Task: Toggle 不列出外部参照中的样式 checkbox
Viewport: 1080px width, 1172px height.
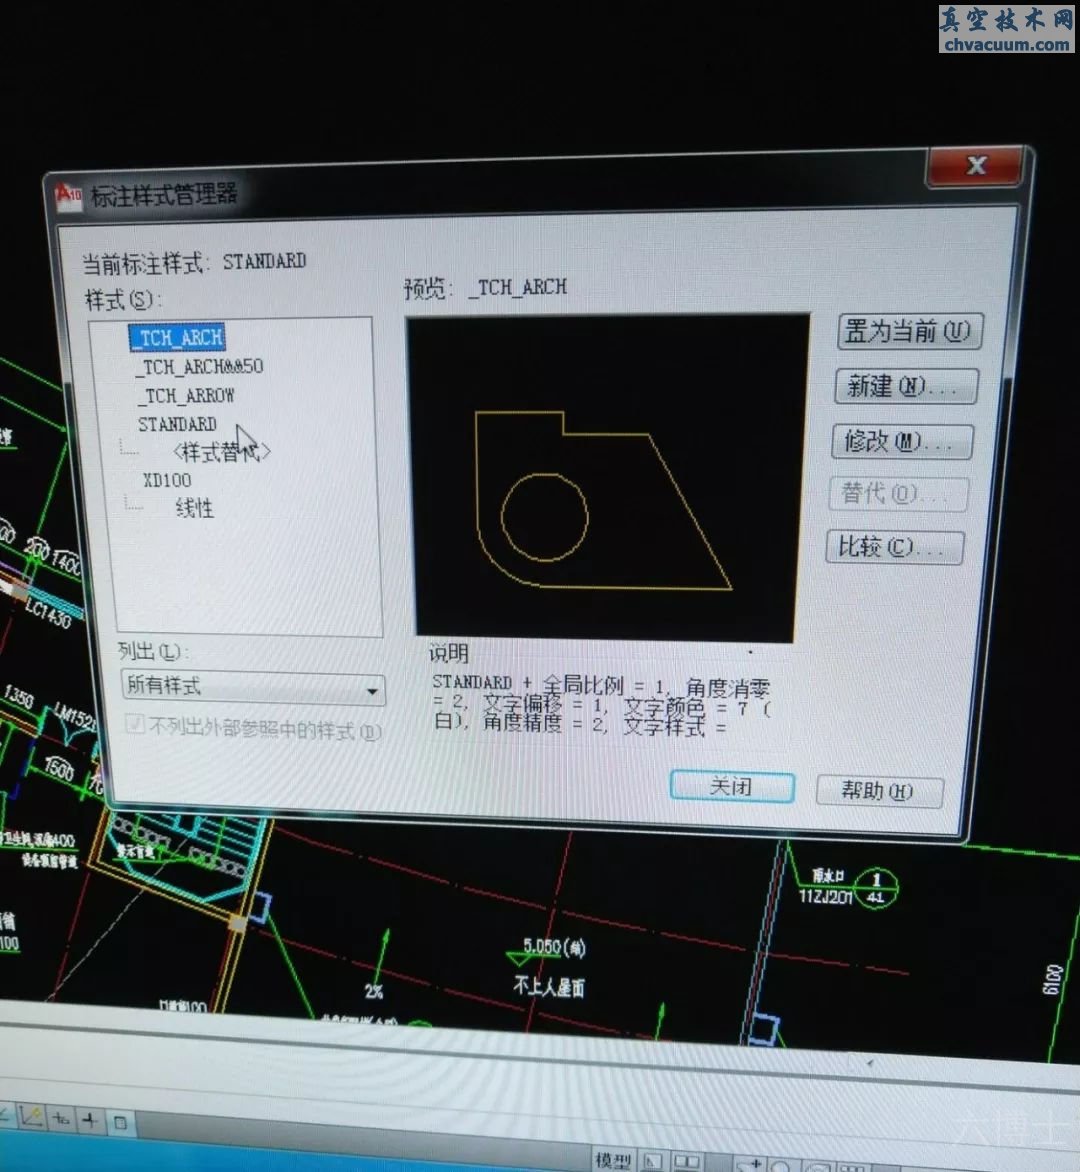Action: (135, 724)
